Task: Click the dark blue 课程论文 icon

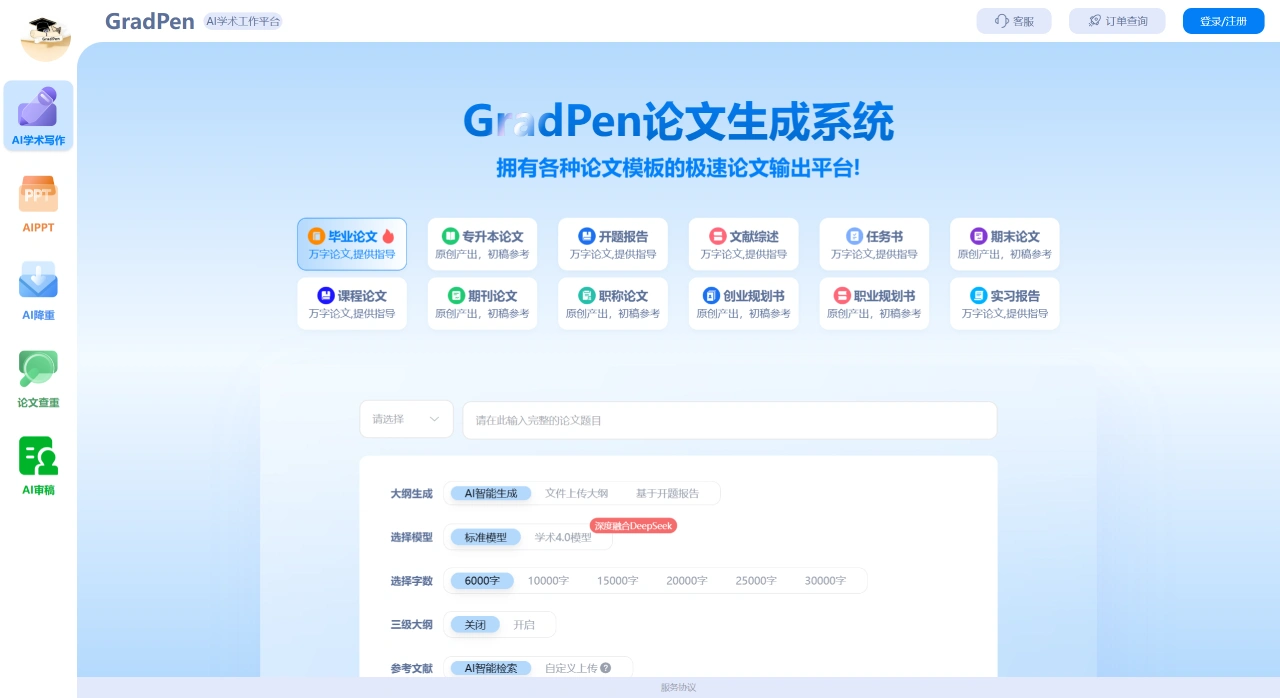Action: 325,296
